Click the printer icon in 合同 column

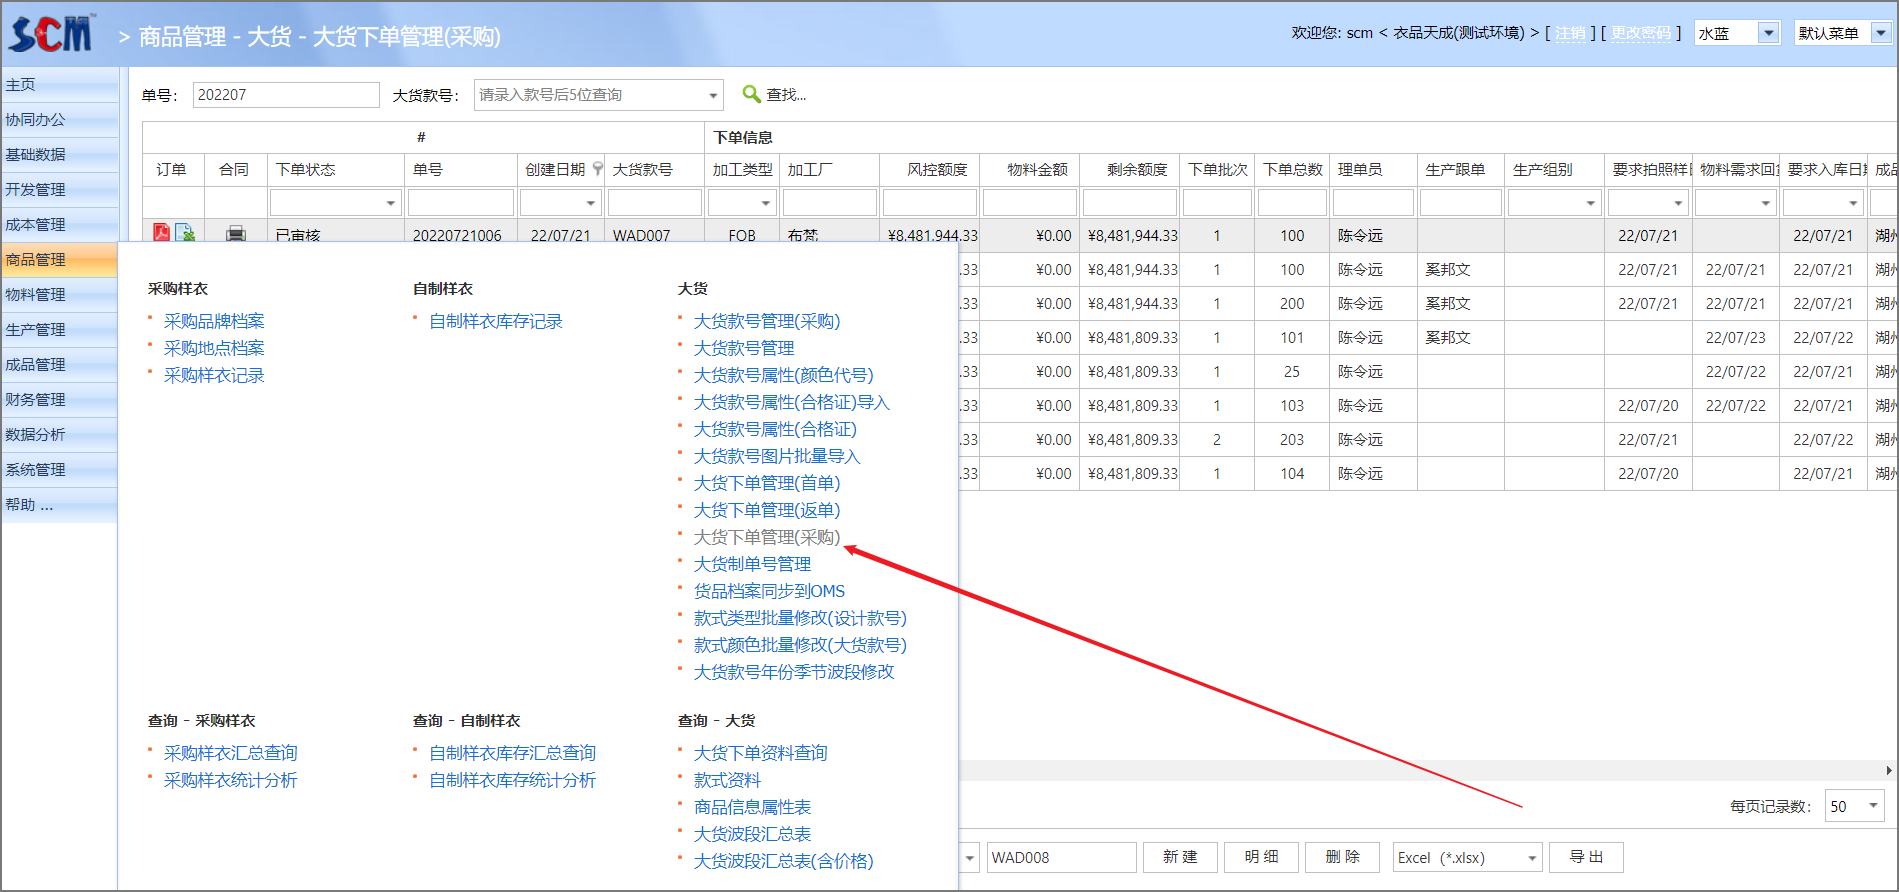click(x=235, y=234)
